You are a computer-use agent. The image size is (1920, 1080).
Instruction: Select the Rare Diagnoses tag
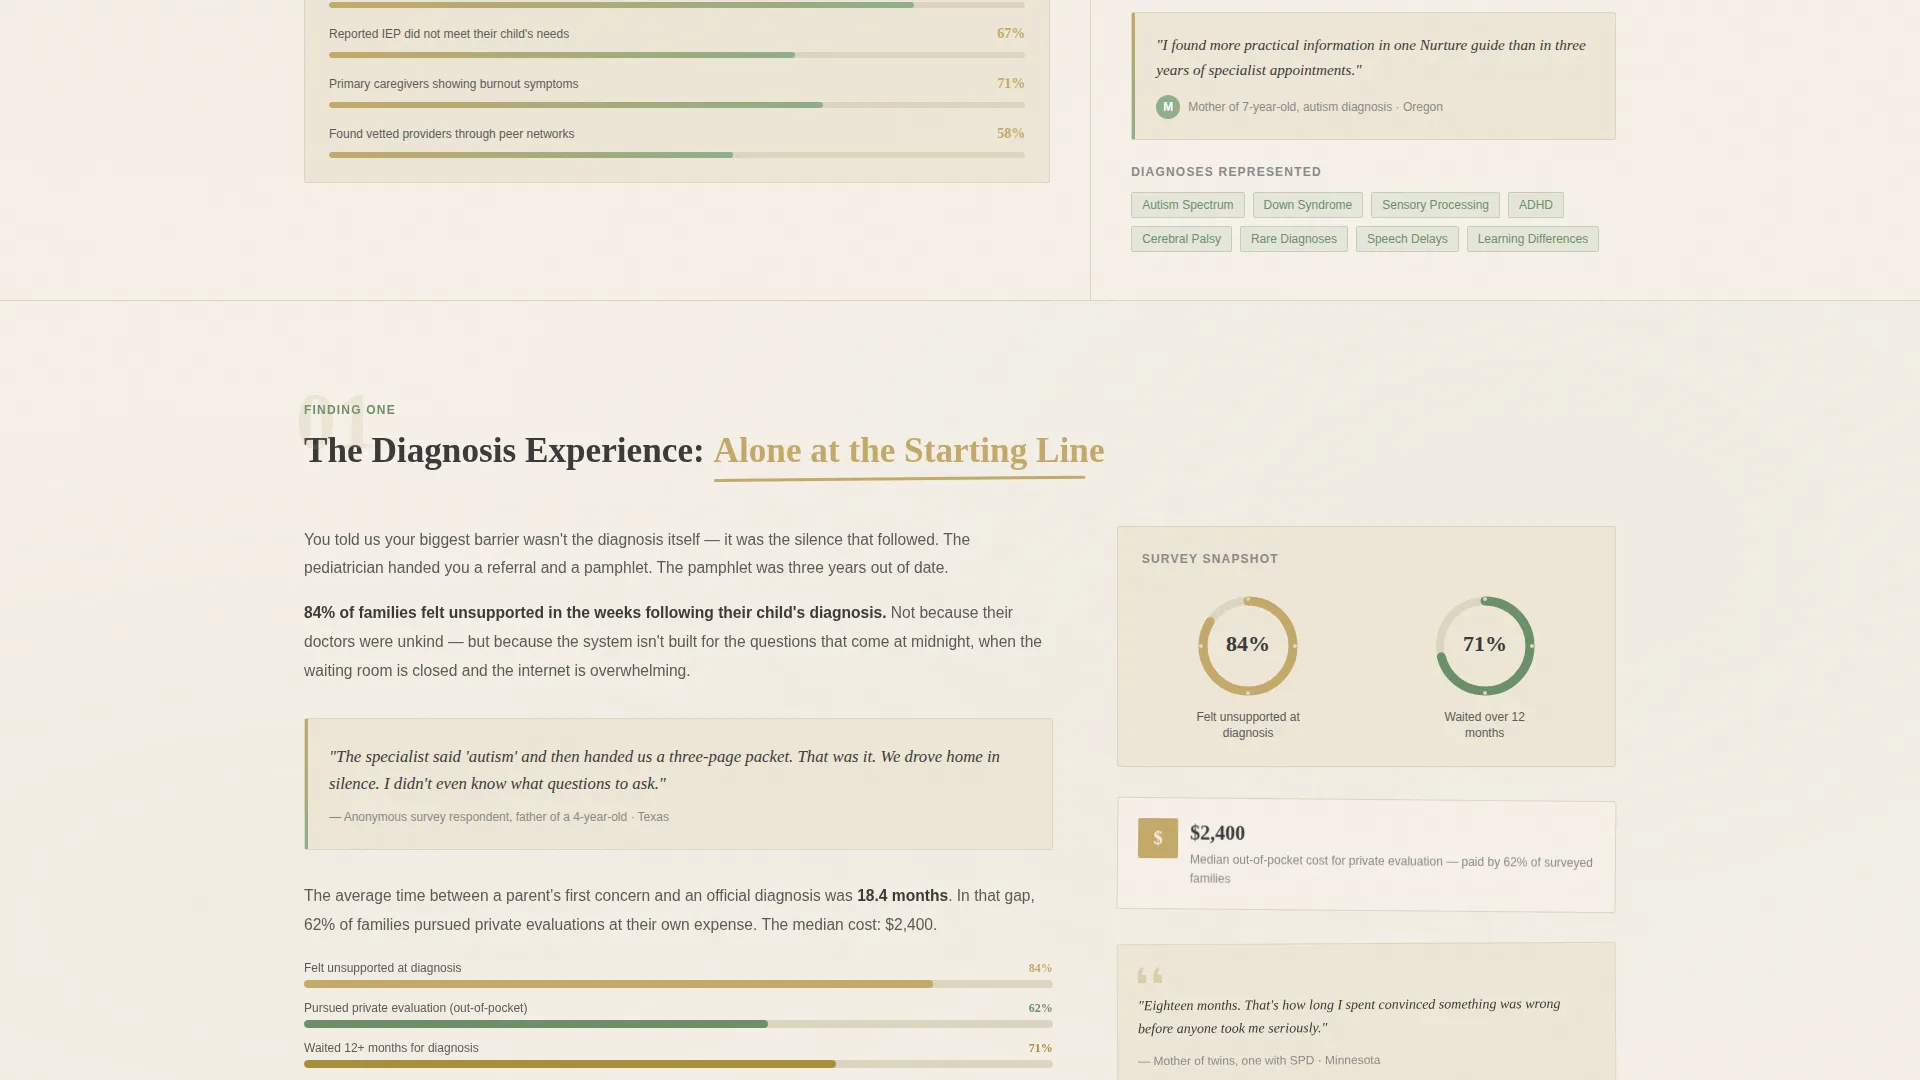tap(1293, 239)
